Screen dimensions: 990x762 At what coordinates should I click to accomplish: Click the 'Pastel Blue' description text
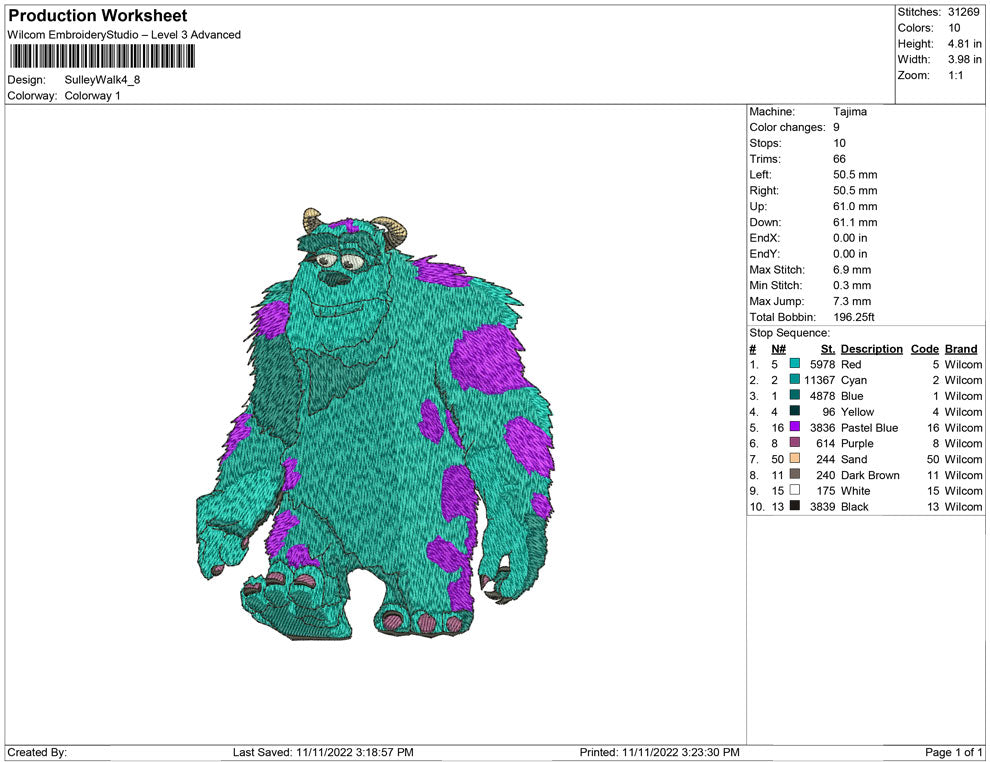(x=869, y=427)
